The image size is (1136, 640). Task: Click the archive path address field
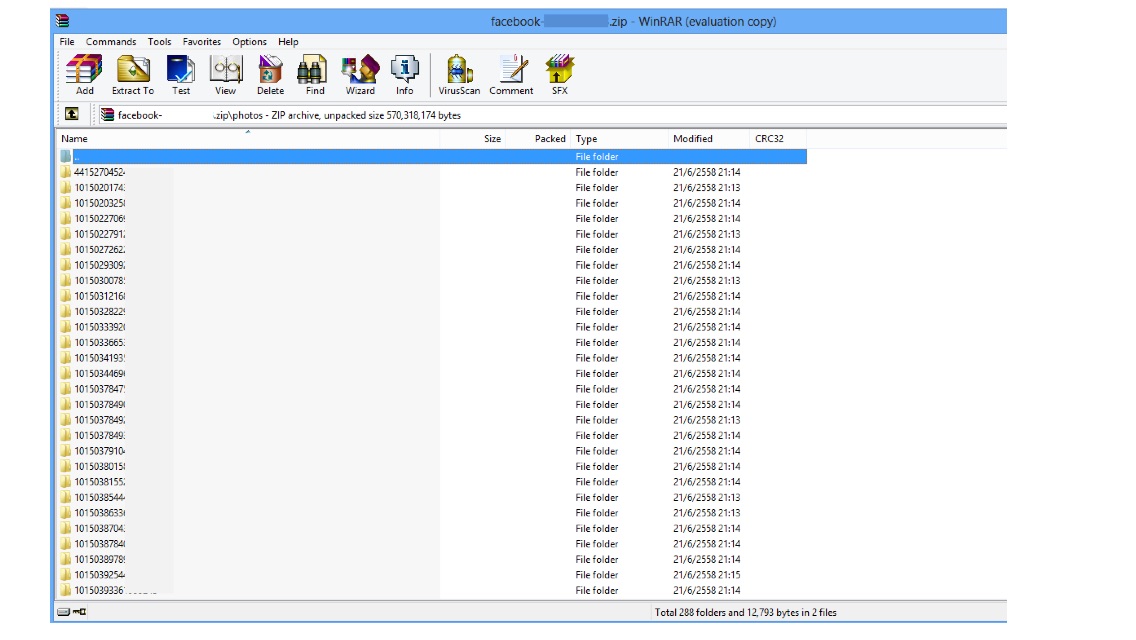(551, 115)
